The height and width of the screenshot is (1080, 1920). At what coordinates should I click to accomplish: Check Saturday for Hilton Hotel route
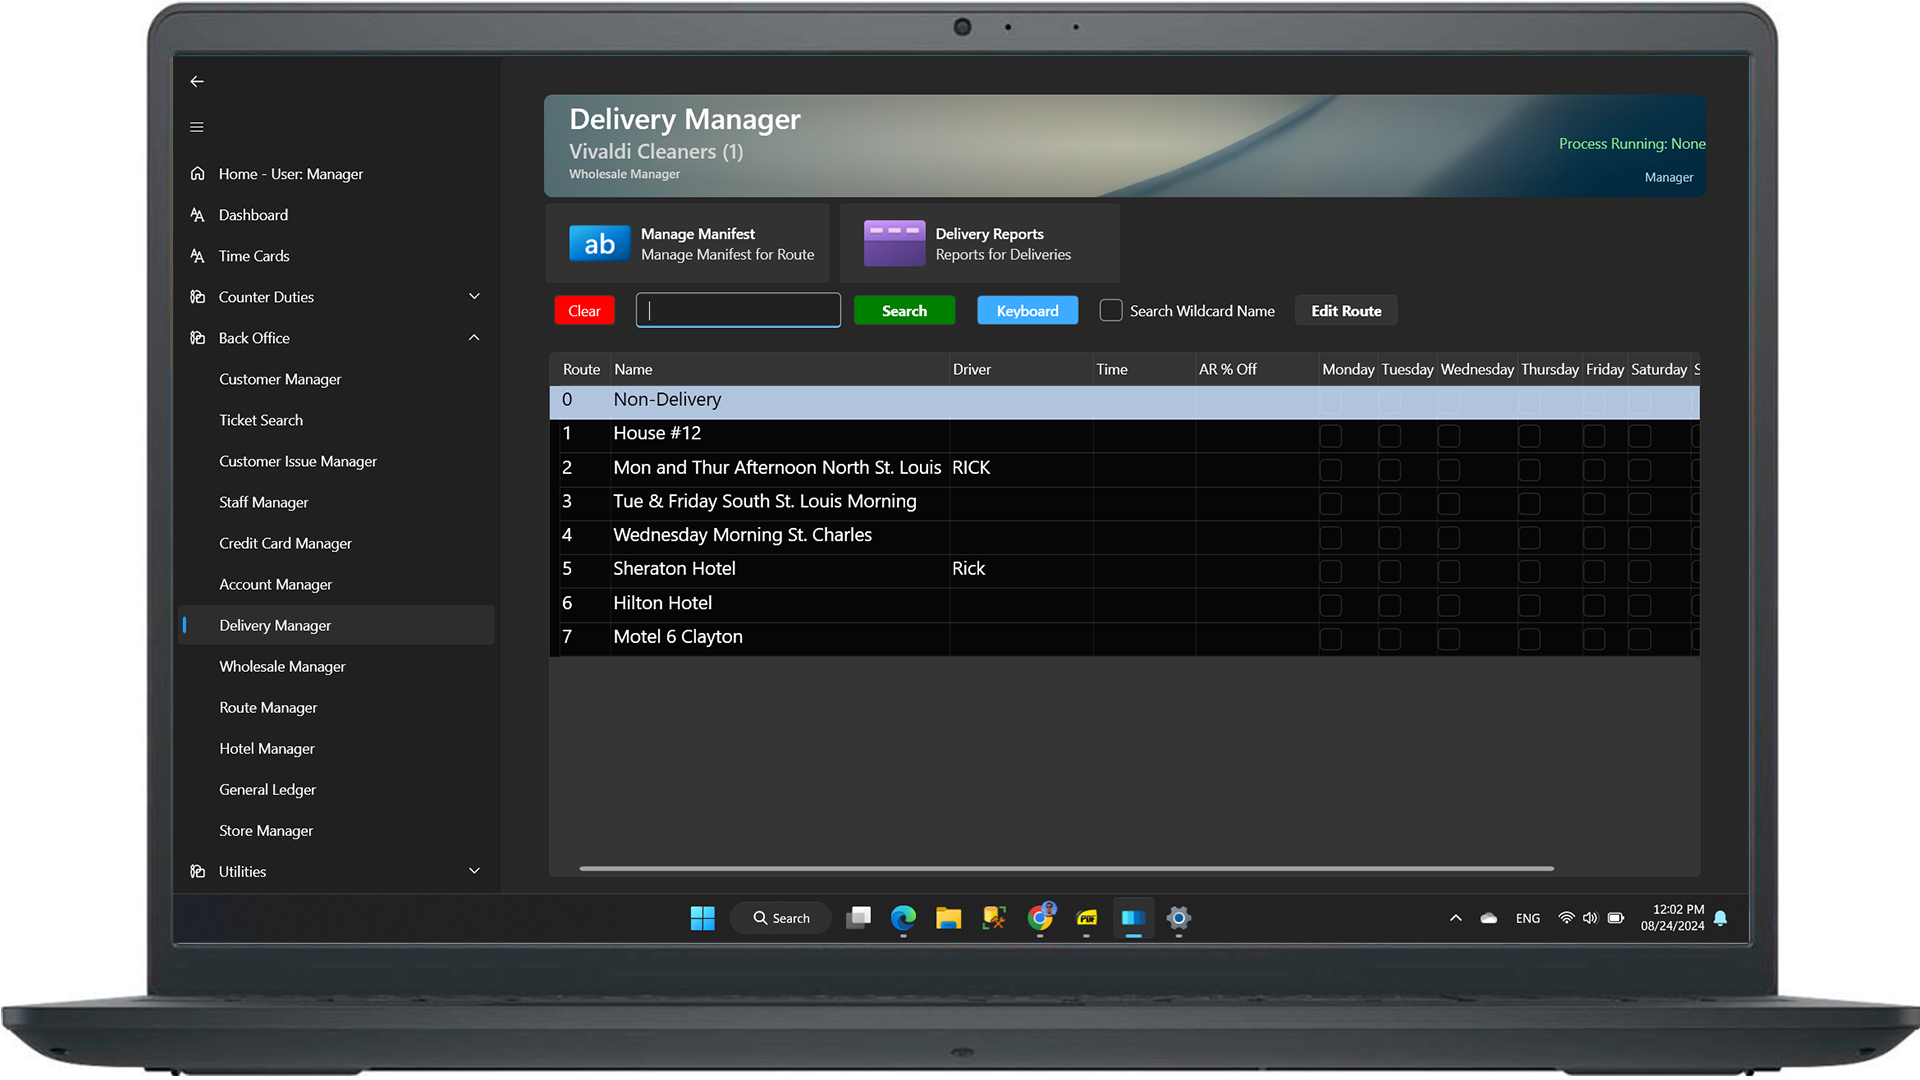[x=1640, y=606]
